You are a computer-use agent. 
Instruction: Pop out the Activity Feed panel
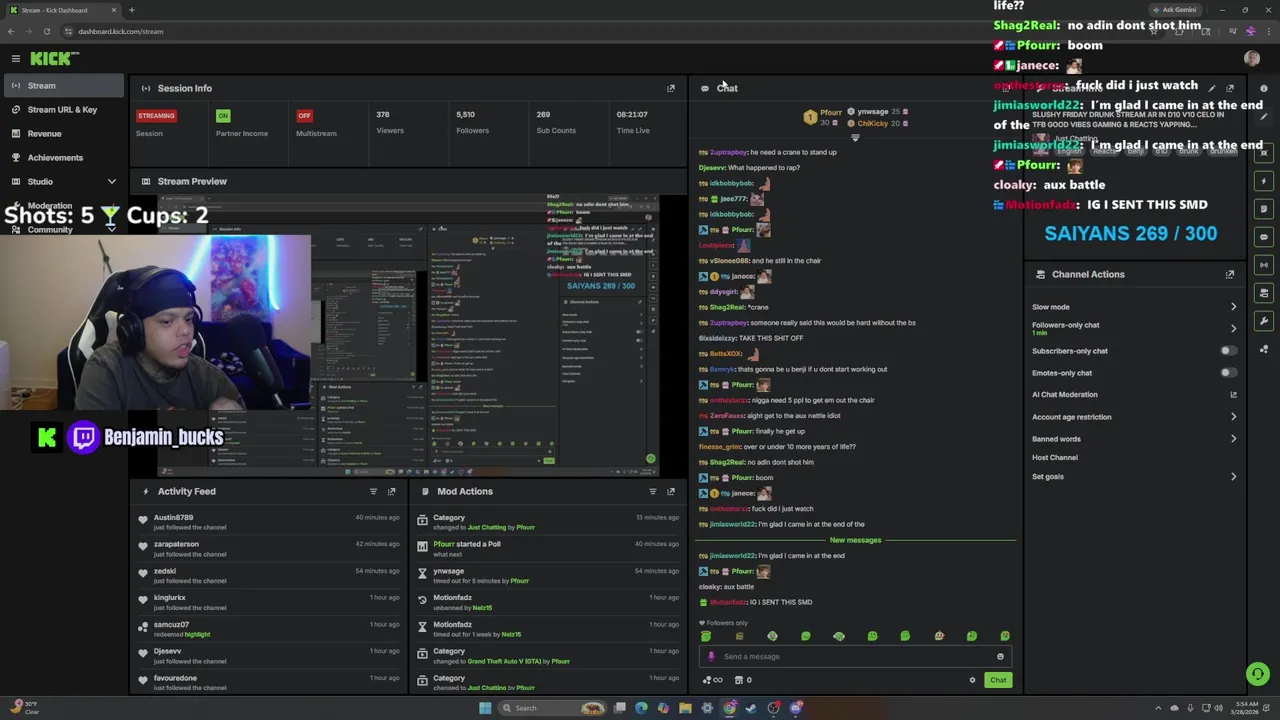tap(391, 491)
